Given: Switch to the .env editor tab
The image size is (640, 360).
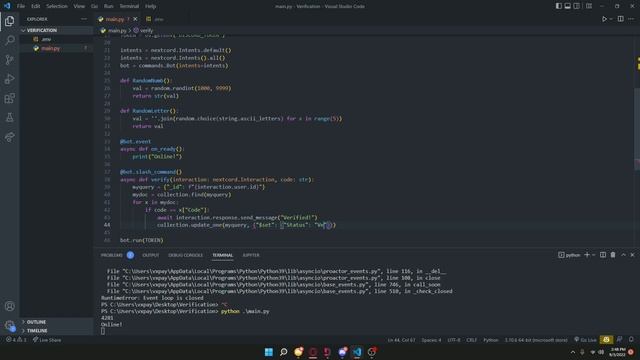Looking at the screenshot, I should (156, 19).
